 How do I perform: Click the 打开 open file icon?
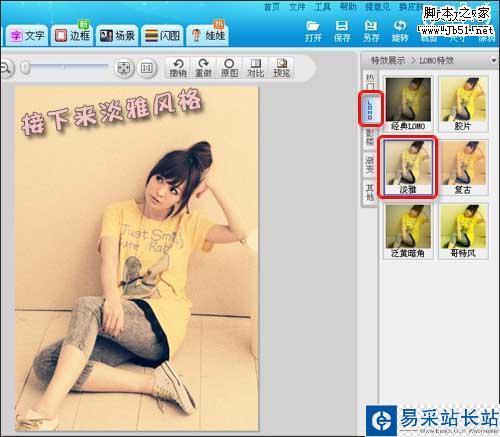[313, 32]
